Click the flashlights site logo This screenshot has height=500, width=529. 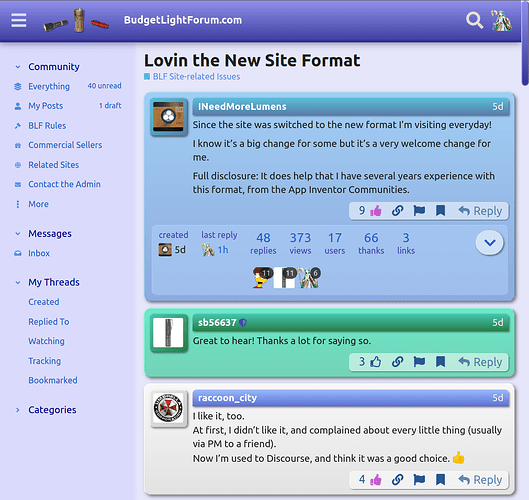(76, 21)
